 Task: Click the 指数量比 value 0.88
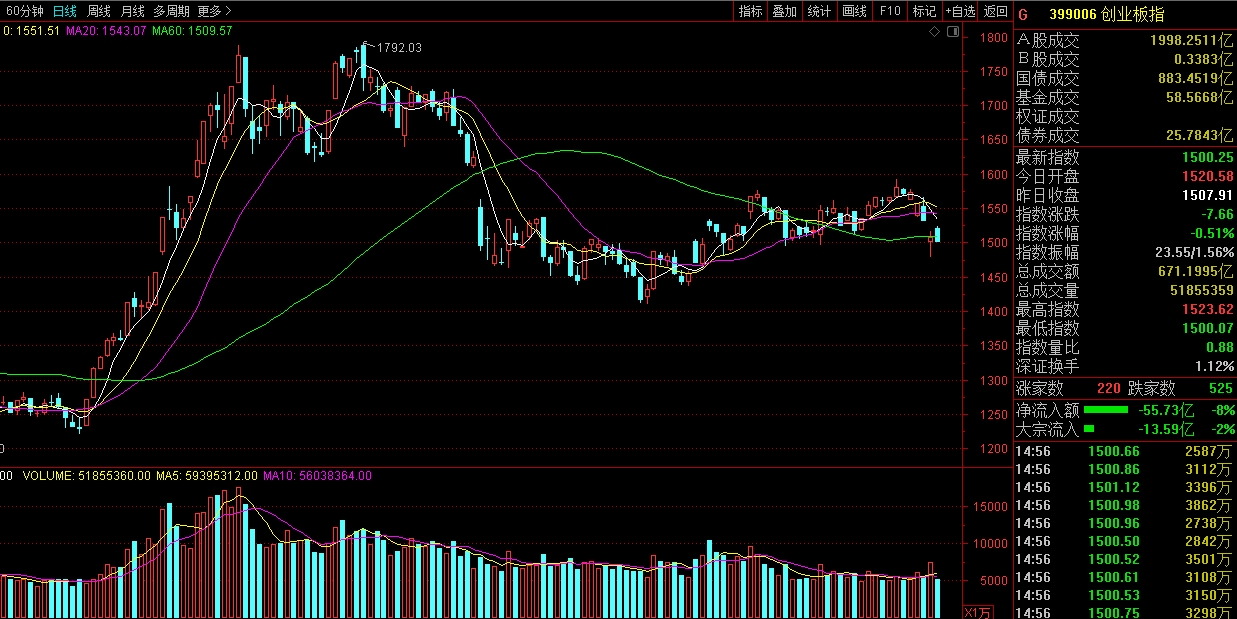click(1219, 347)
